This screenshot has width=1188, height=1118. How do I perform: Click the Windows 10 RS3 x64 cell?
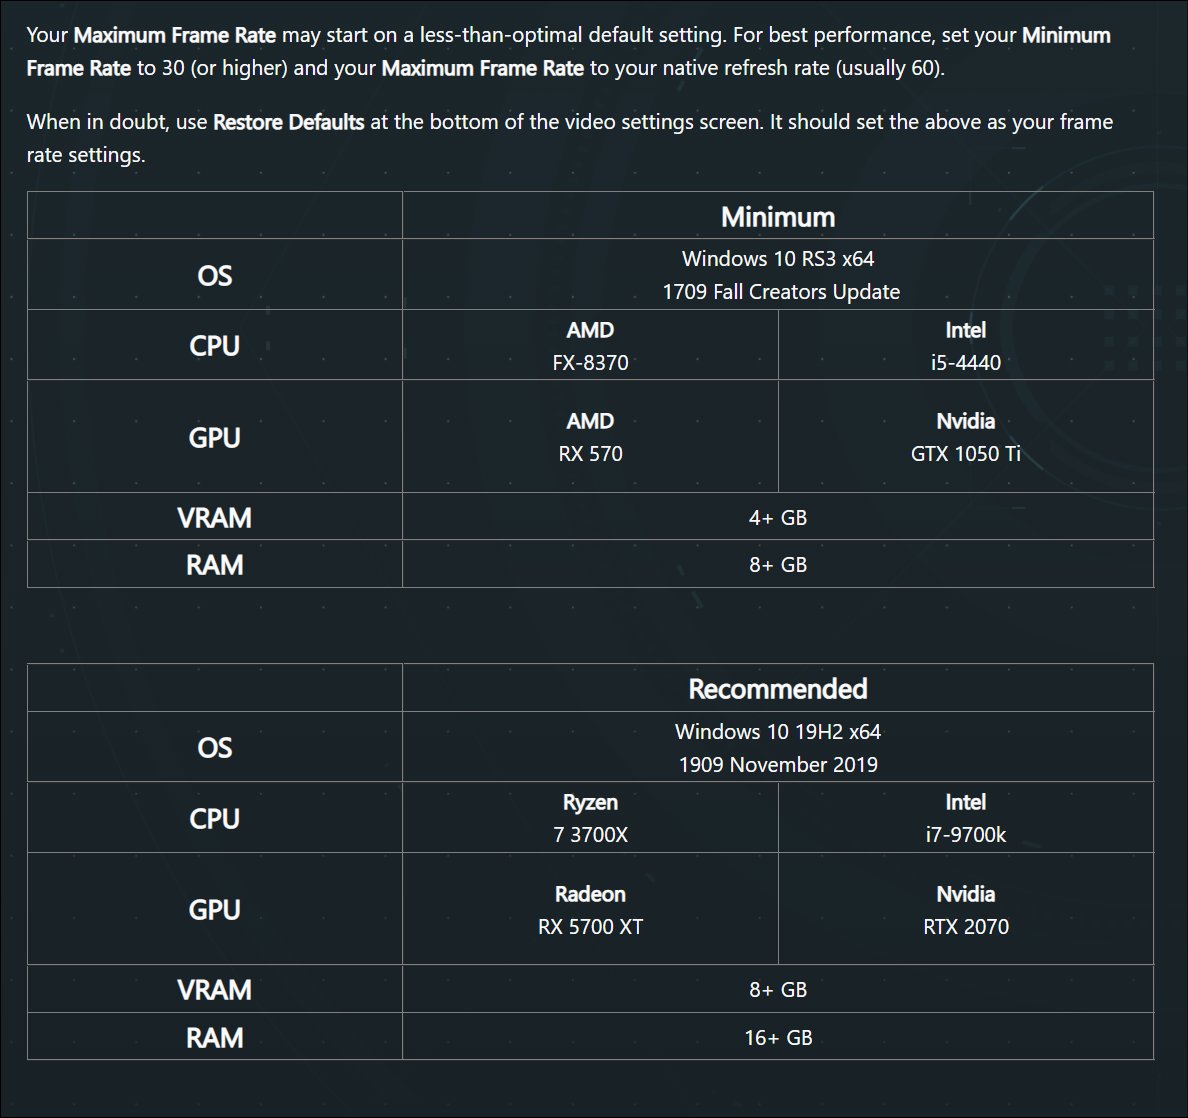tap(777, 275)
